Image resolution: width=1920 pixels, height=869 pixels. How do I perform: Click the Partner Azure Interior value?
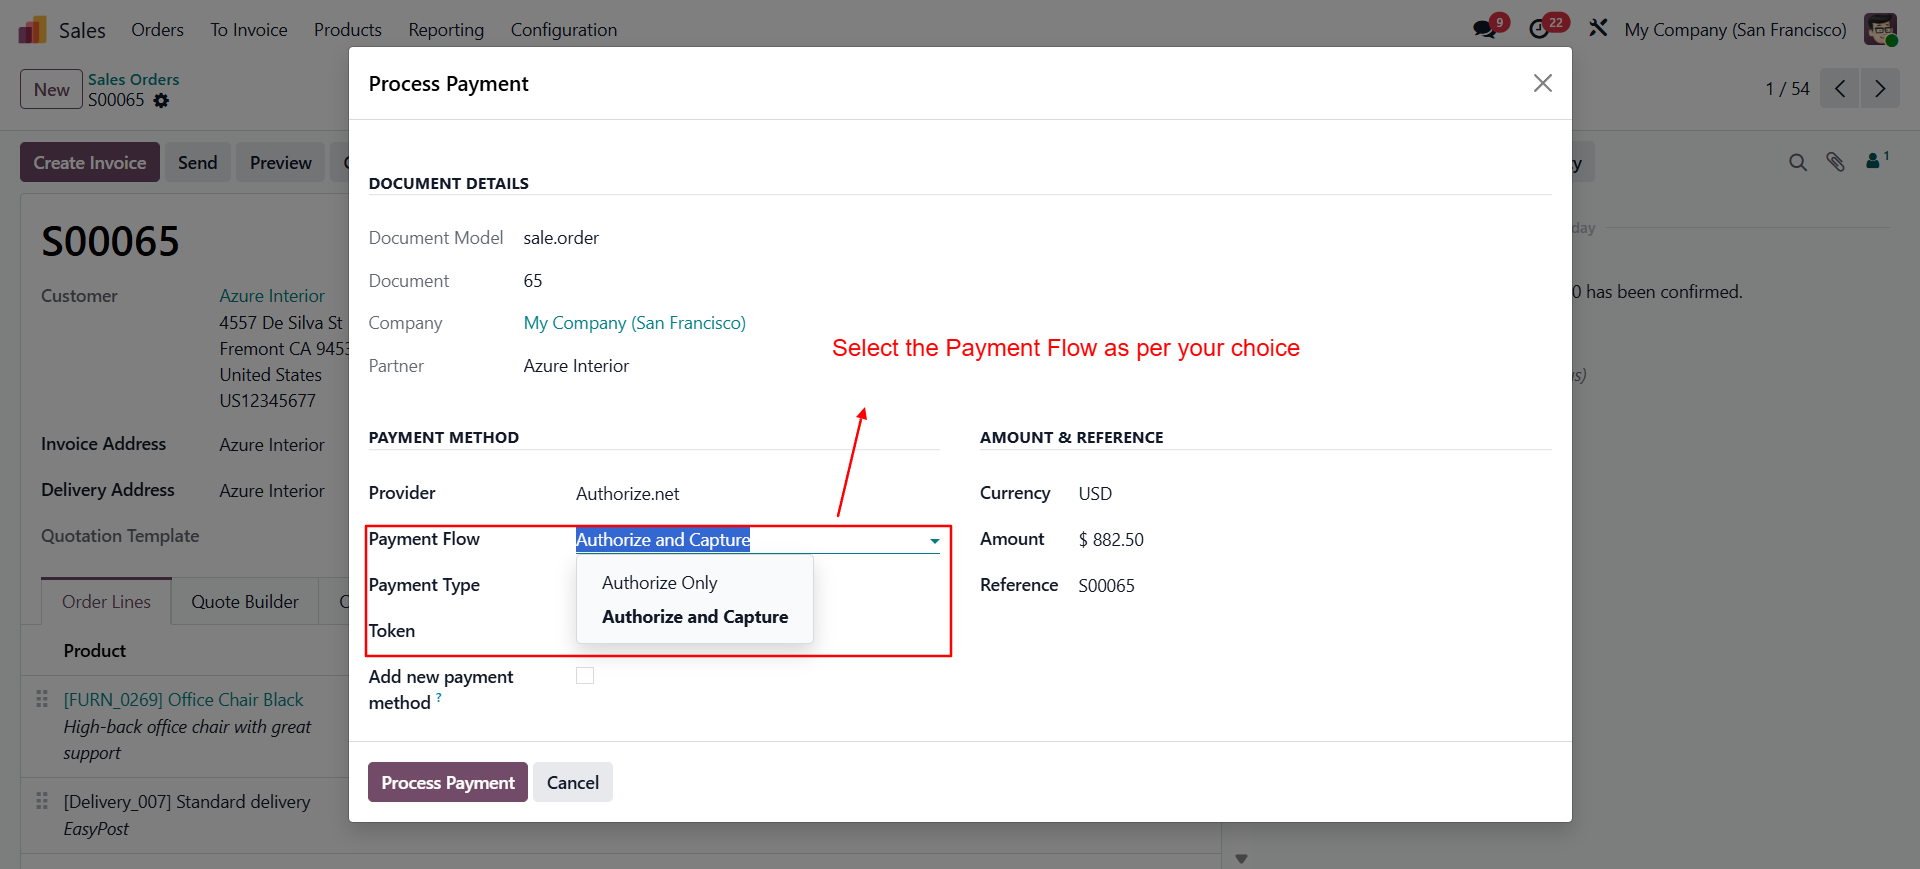tap(576, 366)
